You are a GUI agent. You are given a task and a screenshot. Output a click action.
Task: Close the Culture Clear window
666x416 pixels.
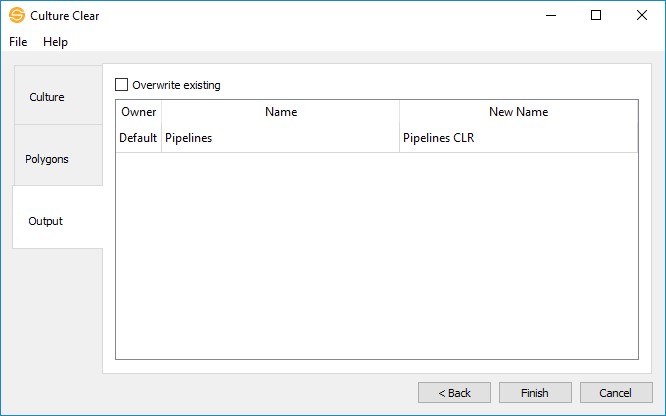tap(642, 15)
